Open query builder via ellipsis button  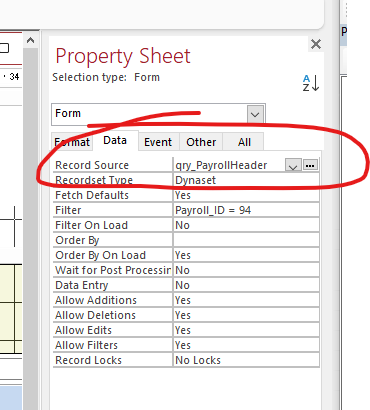310,165
